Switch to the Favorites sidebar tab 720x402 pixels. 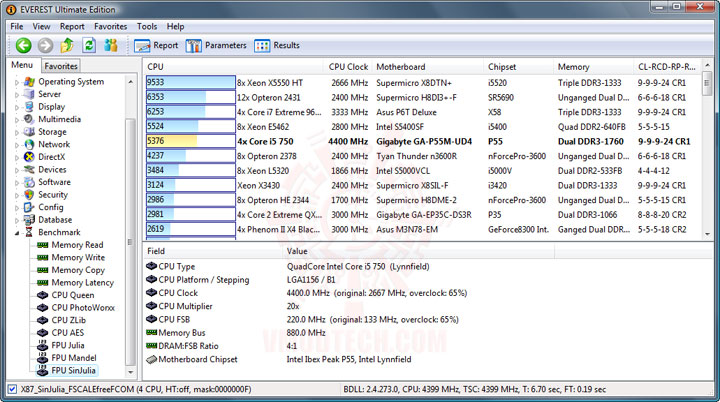coord(61,66)
